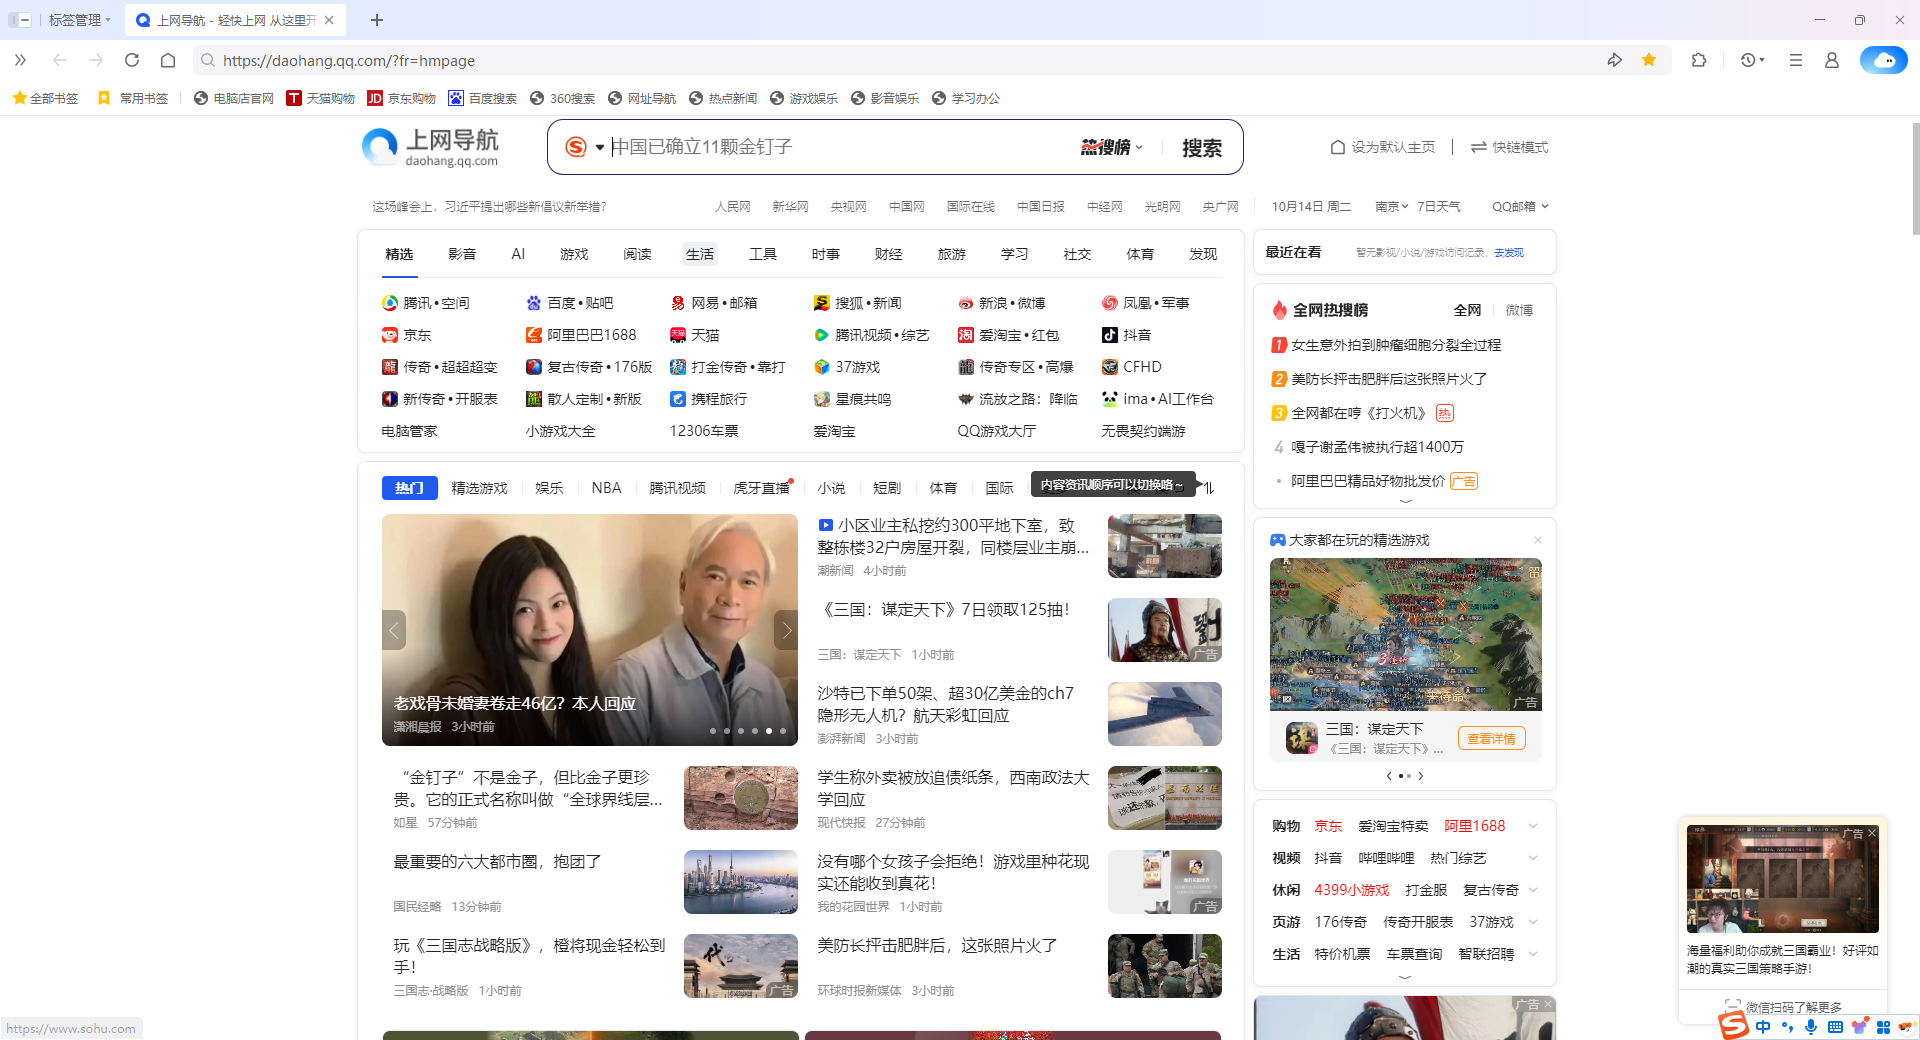Open the 天猫购物 bookmark on the bookmarks bar
1920x1040 pixels.
click(322, 98)
